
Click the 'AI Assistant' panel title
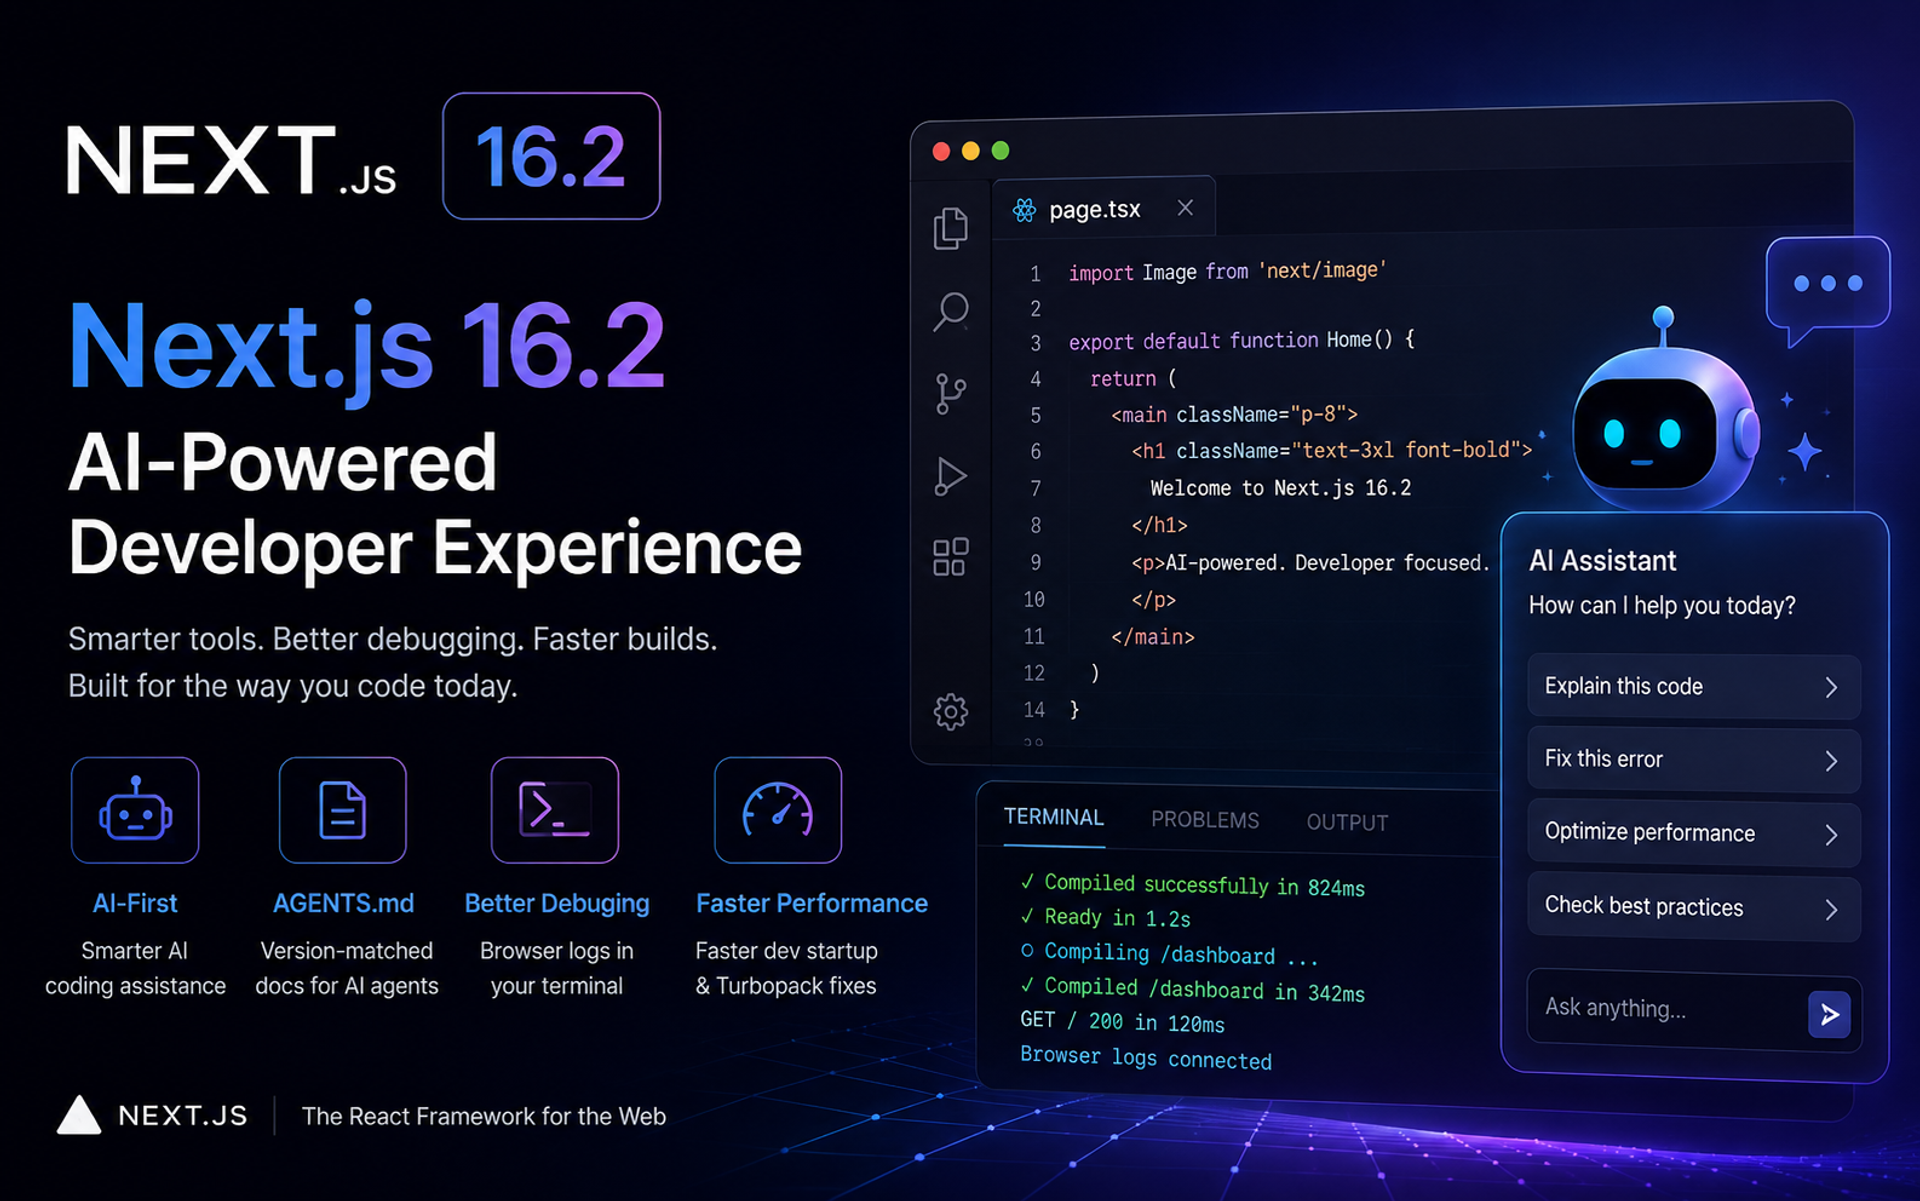point(1602,561)
